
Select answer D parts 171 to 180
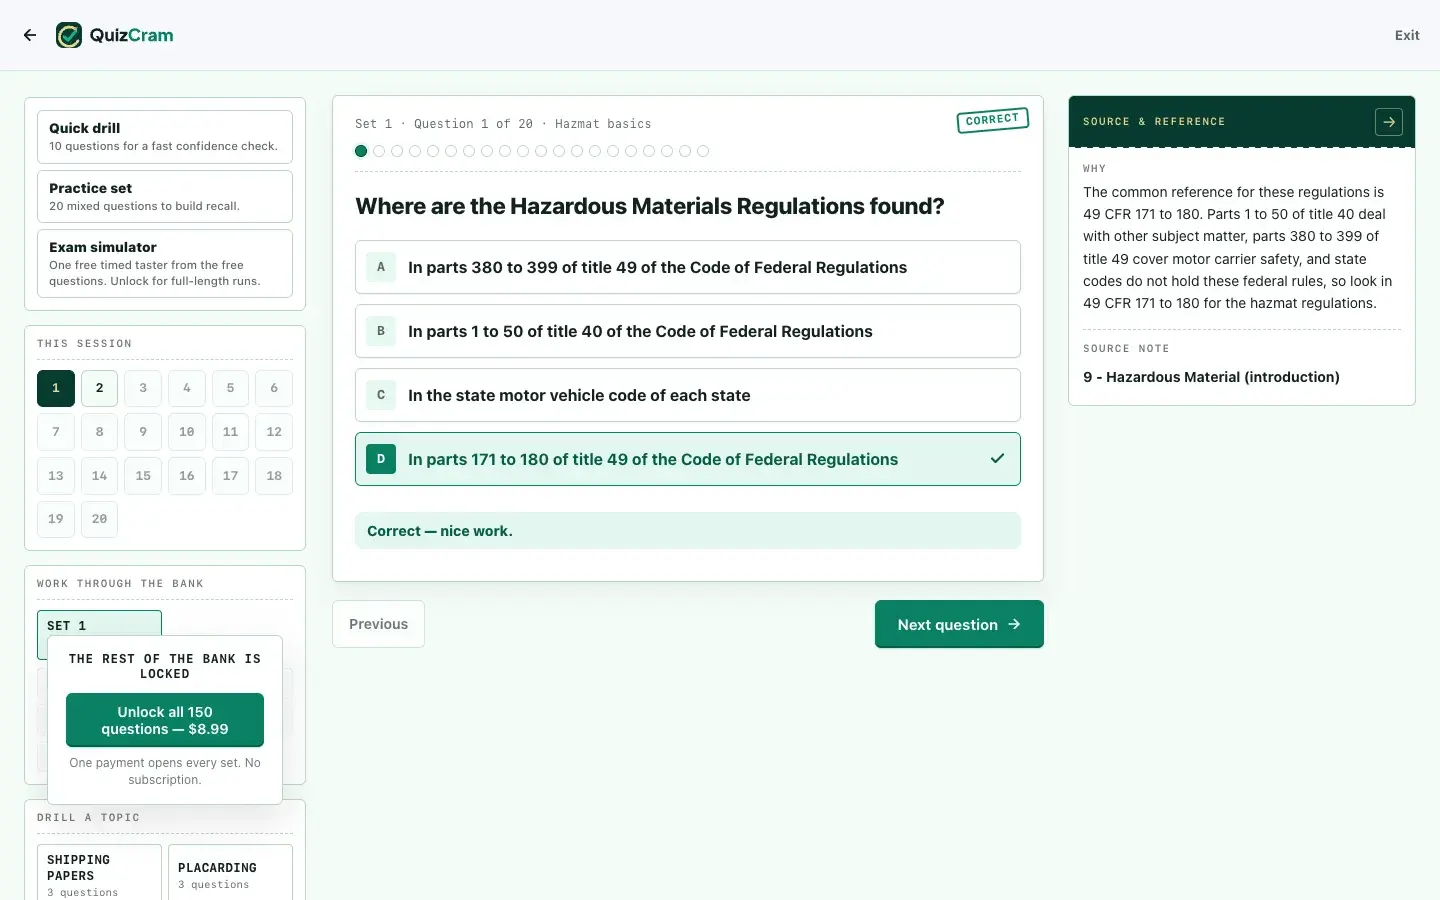point(688,459)
